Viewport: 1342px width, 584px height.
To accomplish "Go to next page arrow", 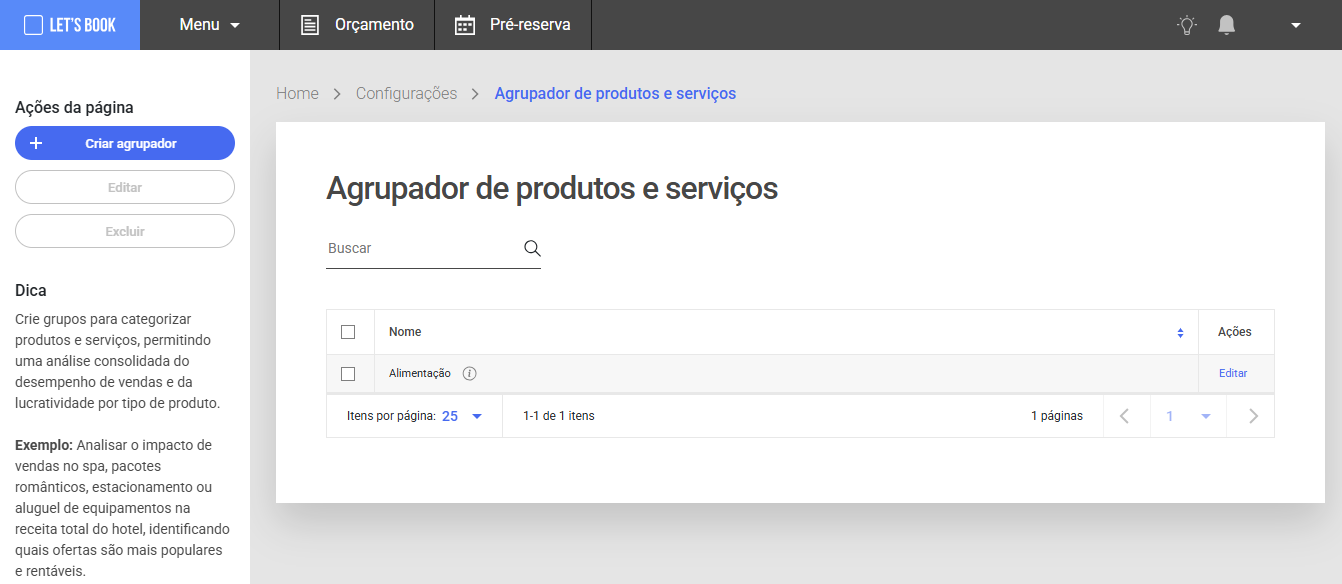I will pyautogui.click(x=1253, y=416).
